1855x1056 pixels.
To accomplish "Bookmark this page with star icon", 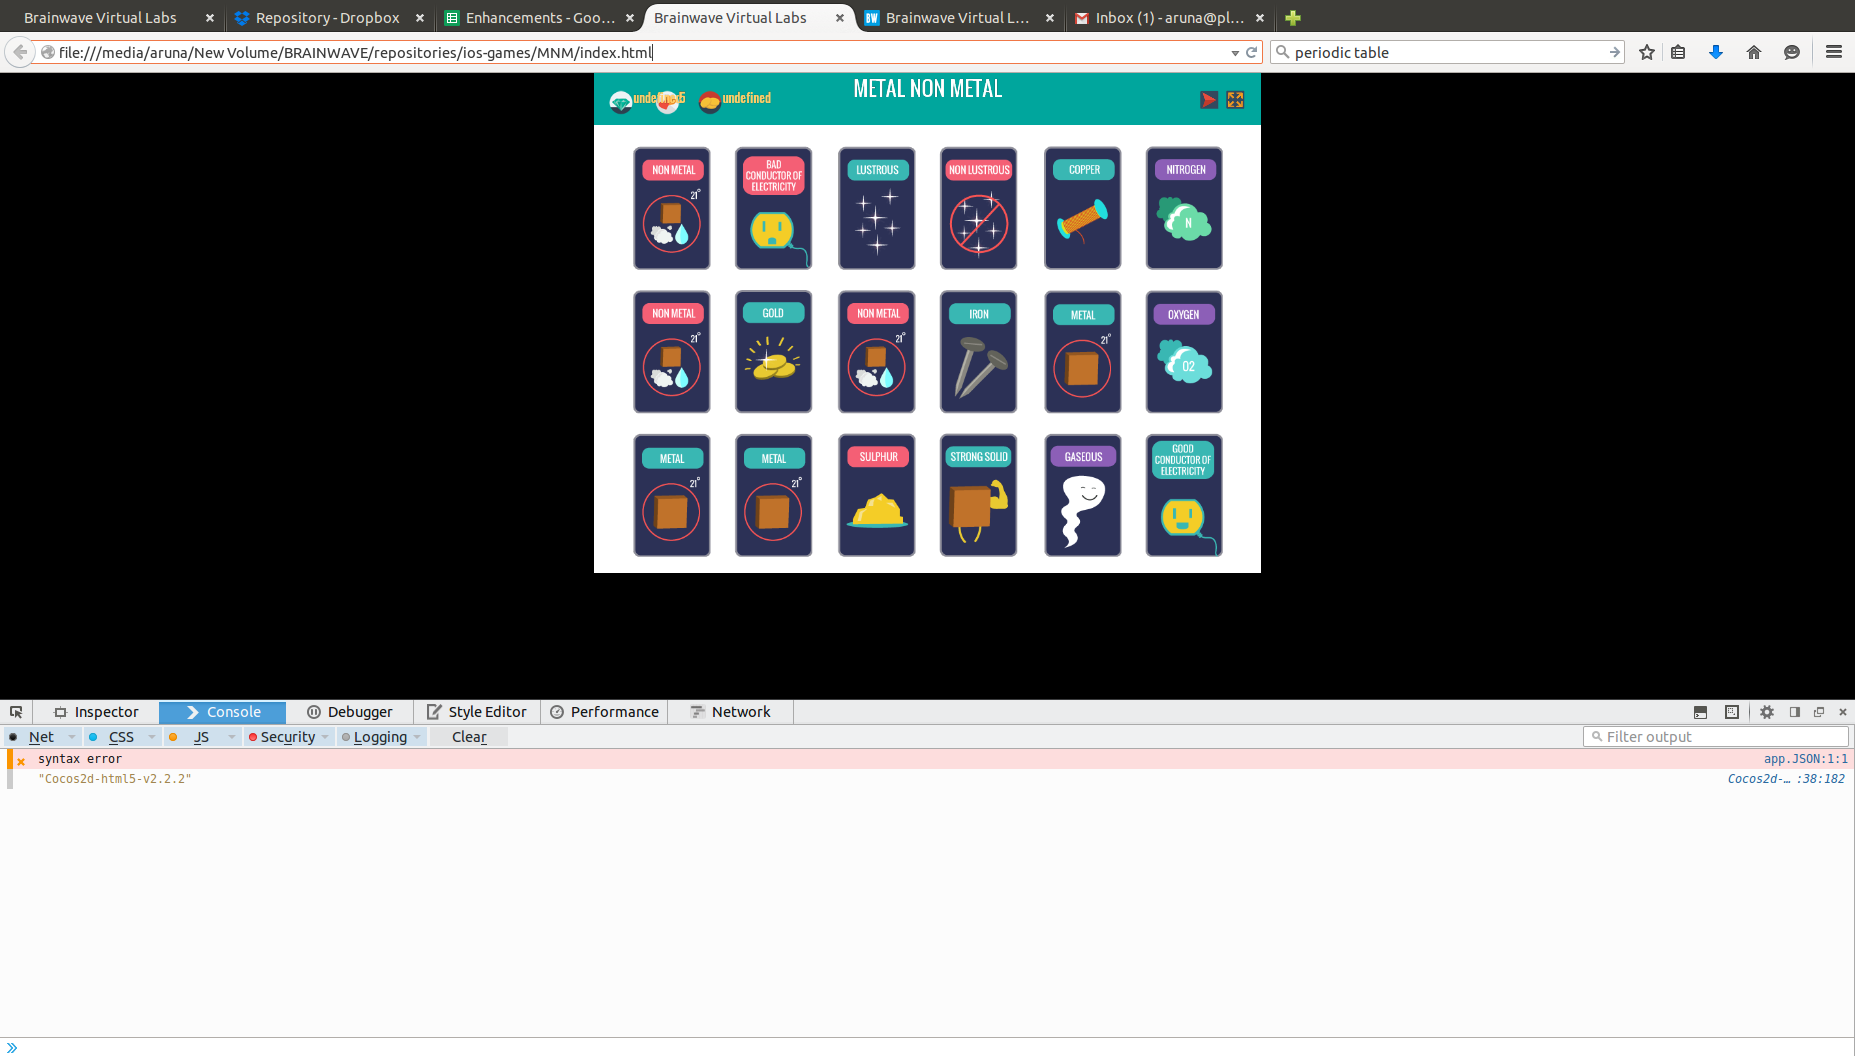I will (x=1647, y=52).
